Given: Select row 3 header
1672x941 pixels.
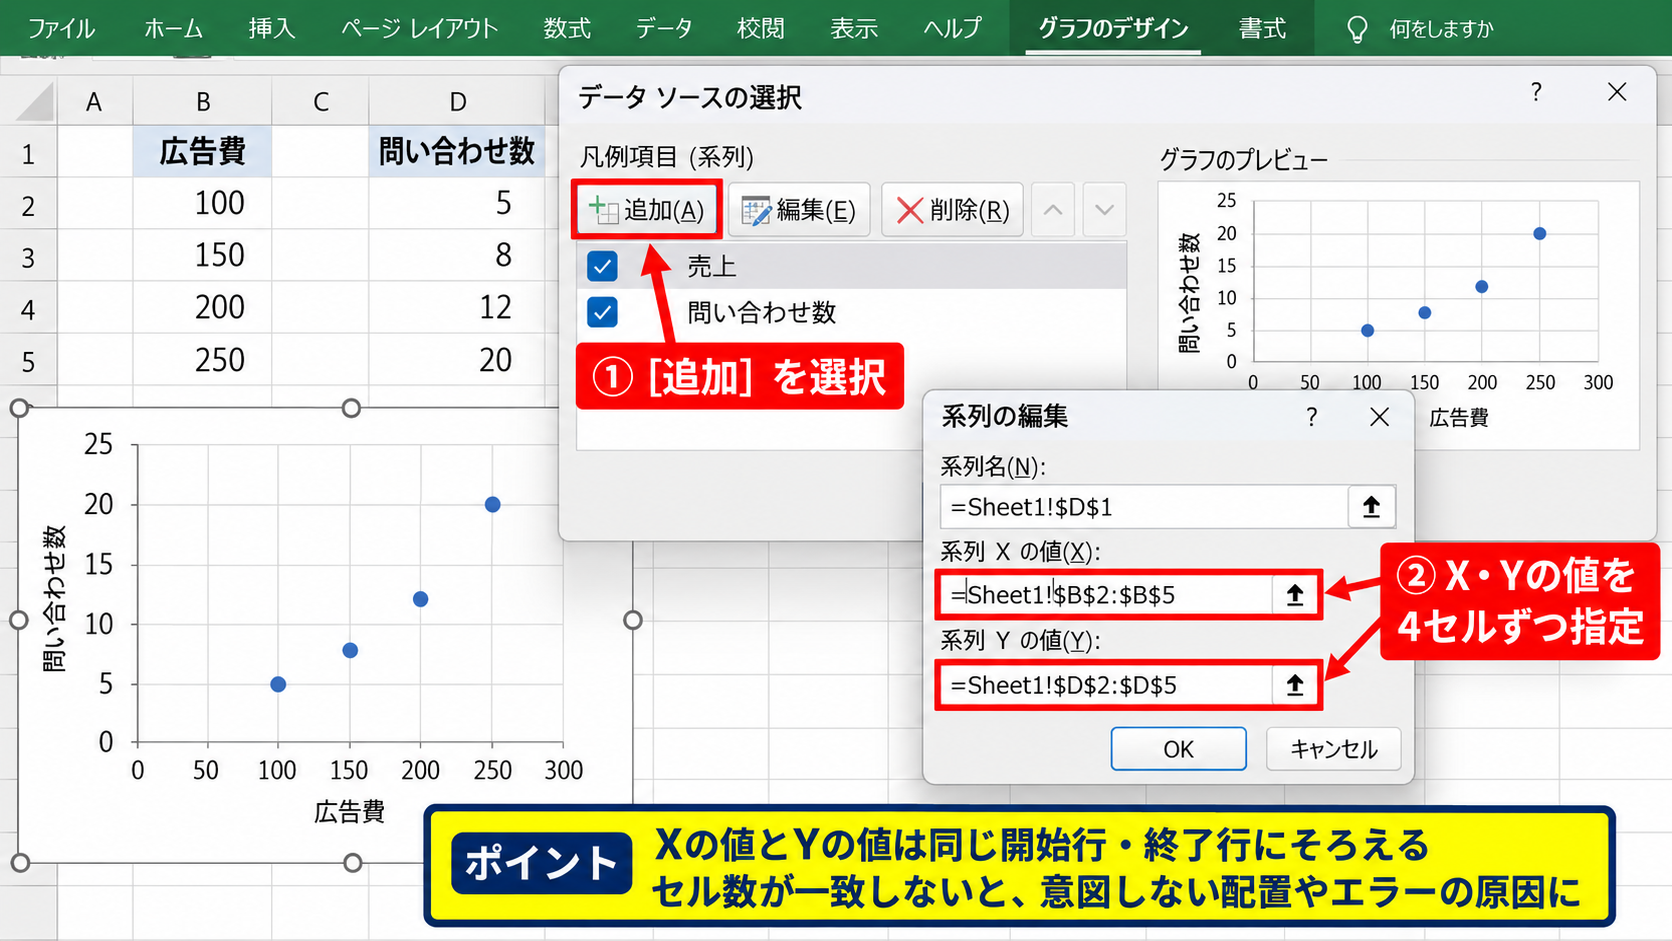Looking at the screenshot, I should point(28,257).
